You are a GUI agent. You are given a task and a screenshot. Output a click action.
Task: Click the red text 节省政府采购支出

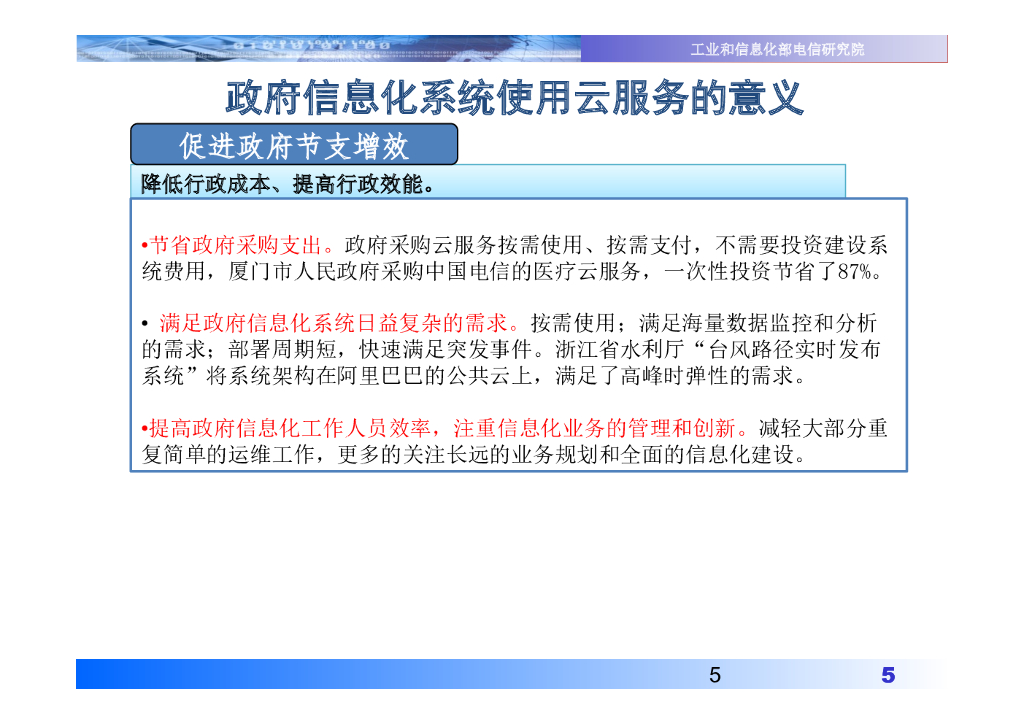236,245
